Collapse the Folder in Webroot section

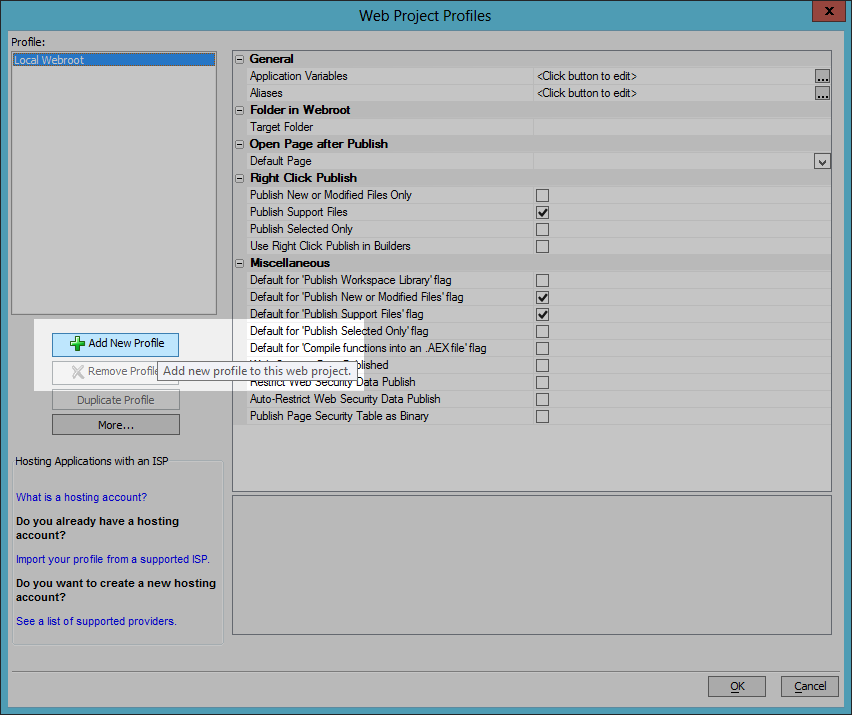coord(240,110)
